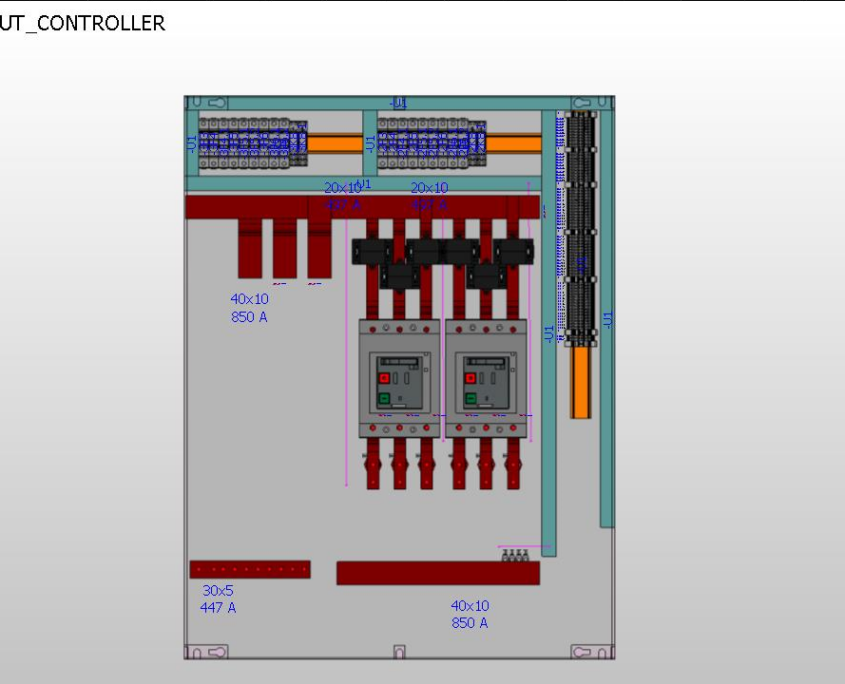This screenshot has width=845, height=684.
Task: Click the -U1 tag on the right duct
Action: [609, 318]
